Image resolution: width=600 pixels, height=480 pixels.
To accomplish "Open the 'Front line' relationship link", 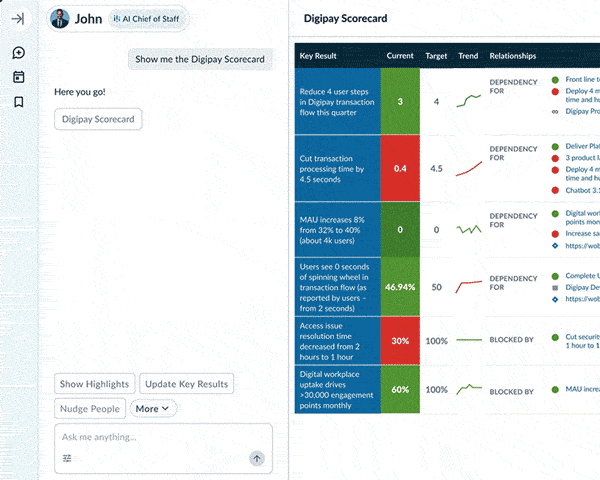I will click(582, 80).
